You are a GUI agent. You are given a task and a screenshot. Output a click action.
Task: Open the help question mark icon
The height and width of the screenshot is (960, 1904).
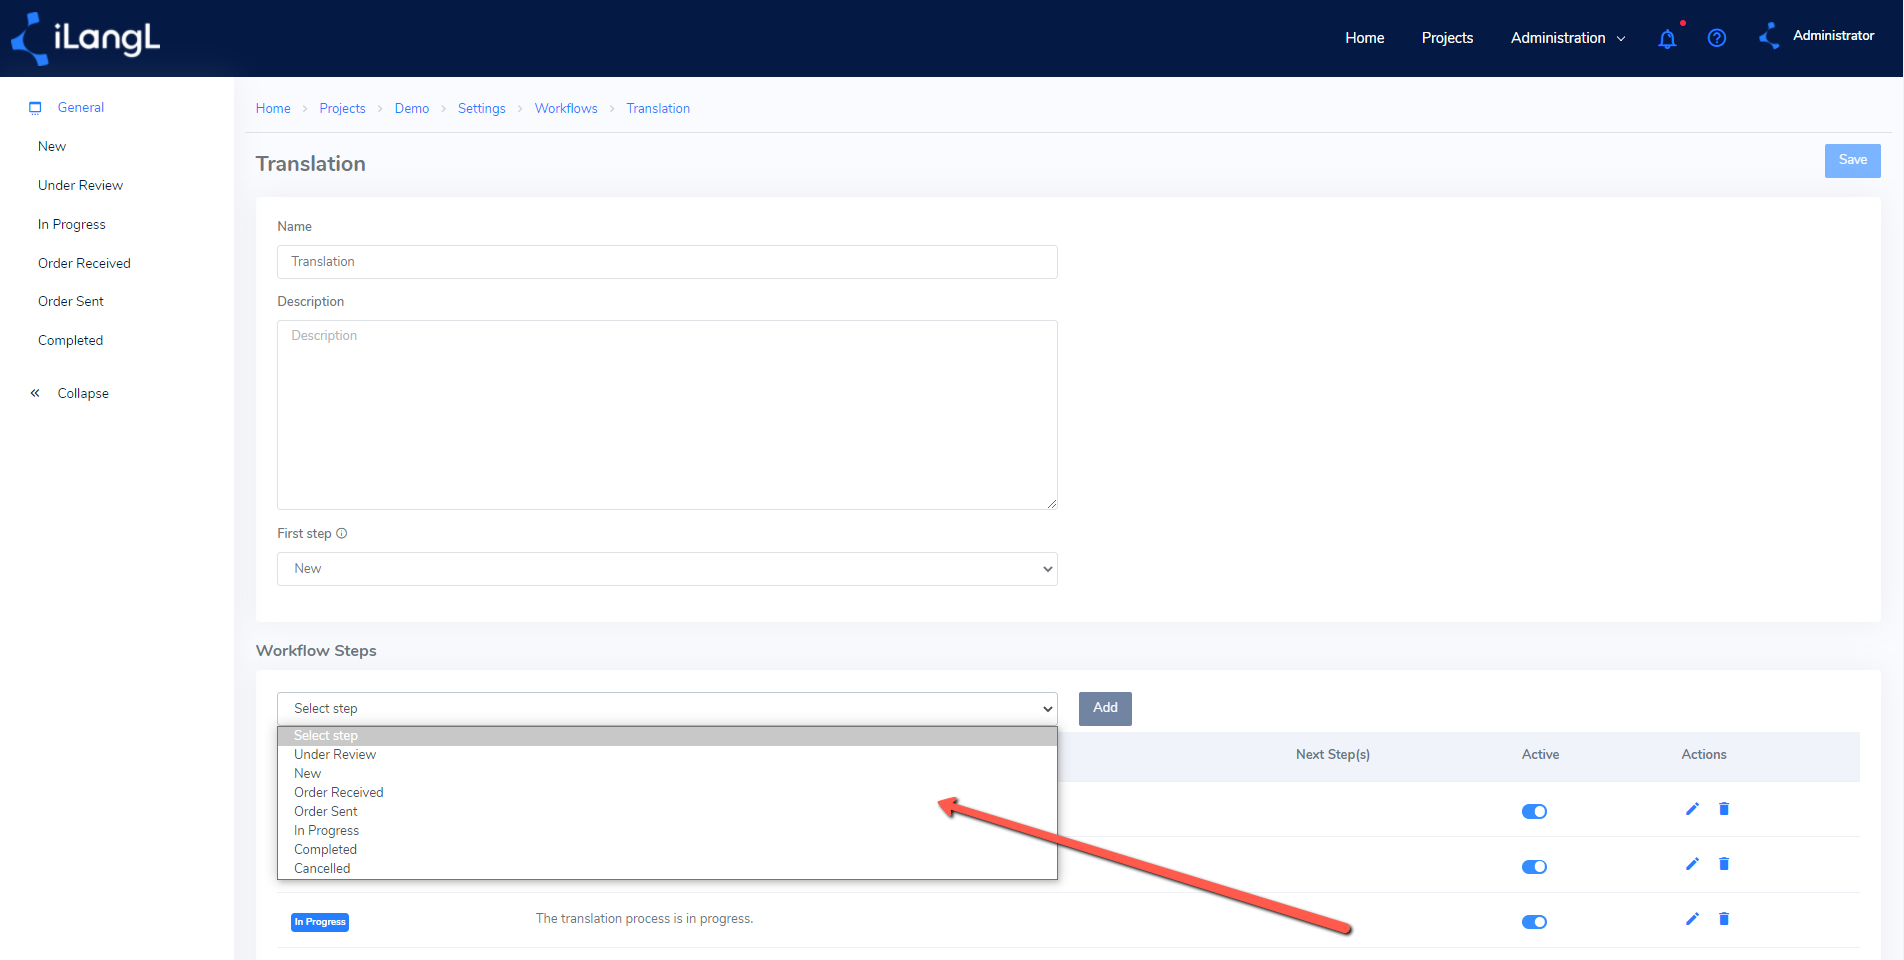pos(1717,38)
